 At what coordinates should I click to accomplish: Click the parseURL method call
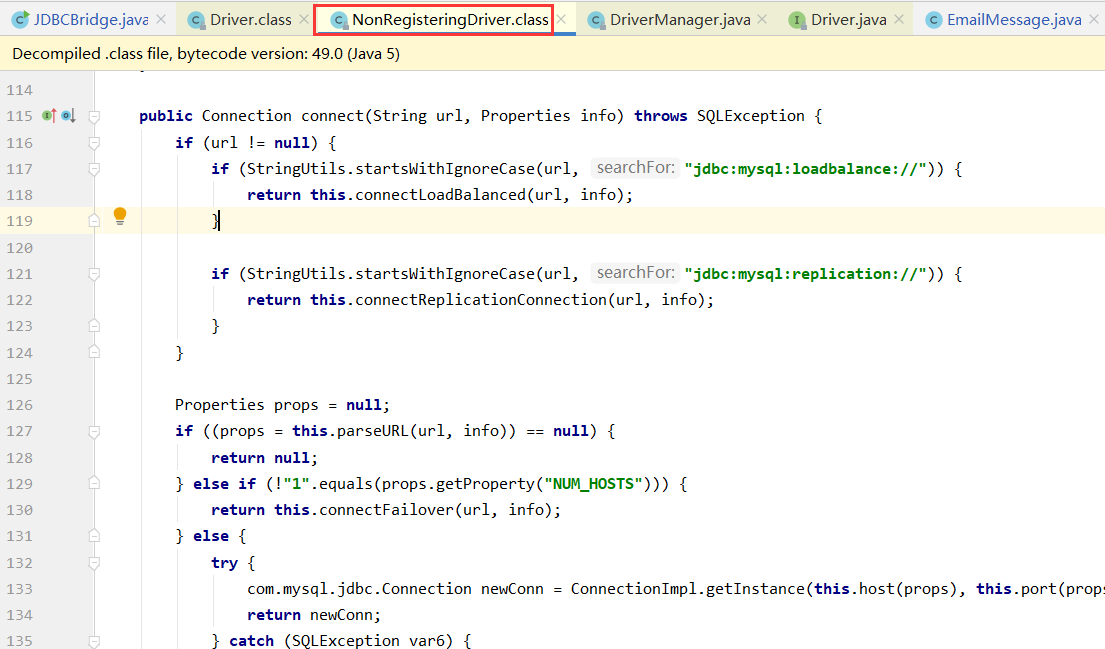[372, 431]
